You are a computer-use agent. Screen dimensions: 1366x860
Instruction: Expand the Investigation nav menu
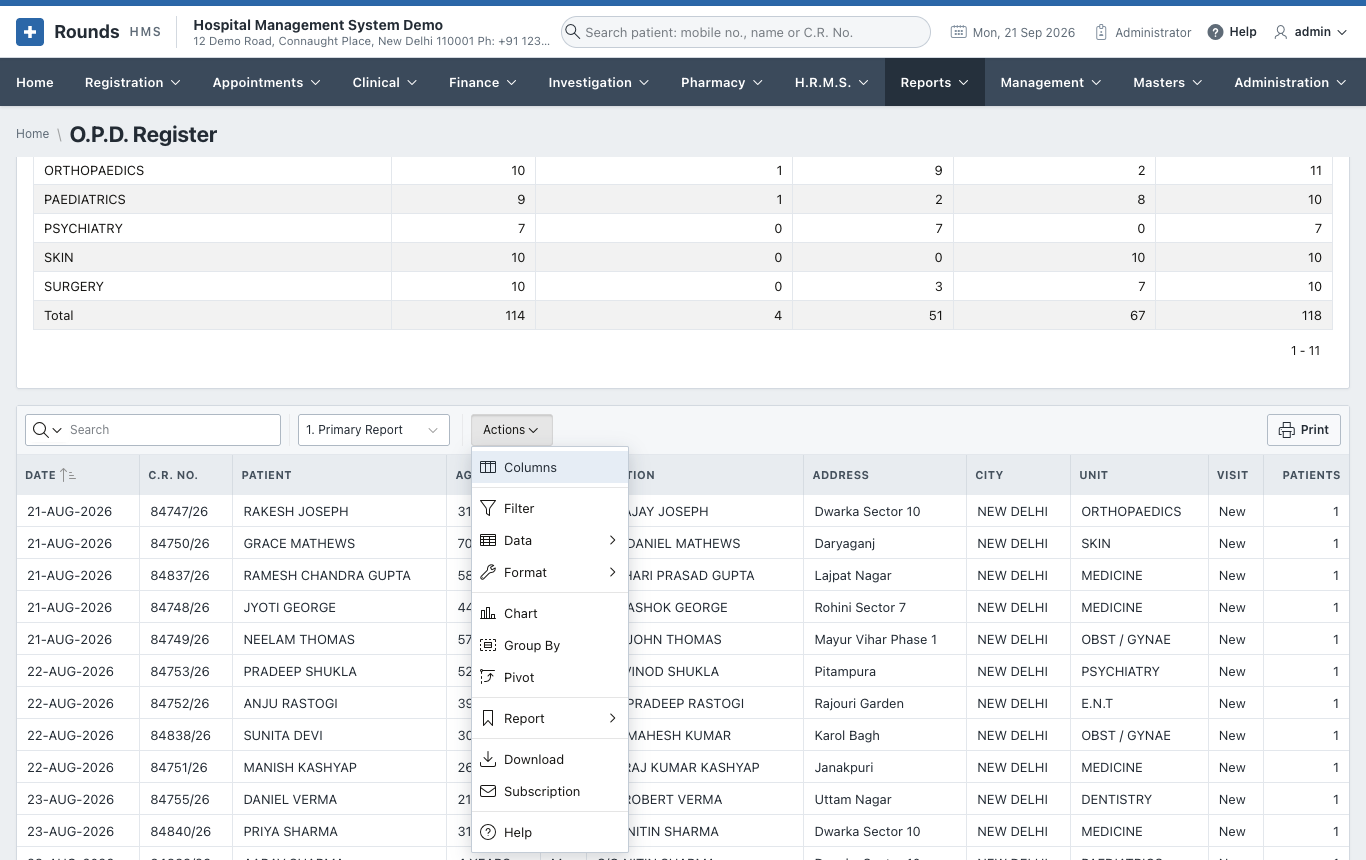pos(598,82)
